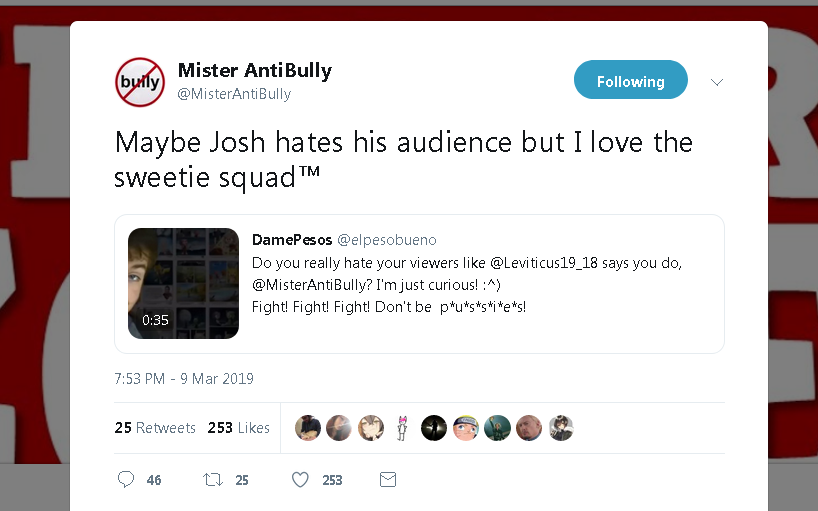Viewport: 818px width, 511px height.
Task: Click first liker avatar in the row
Action: (x=308, y=428)
